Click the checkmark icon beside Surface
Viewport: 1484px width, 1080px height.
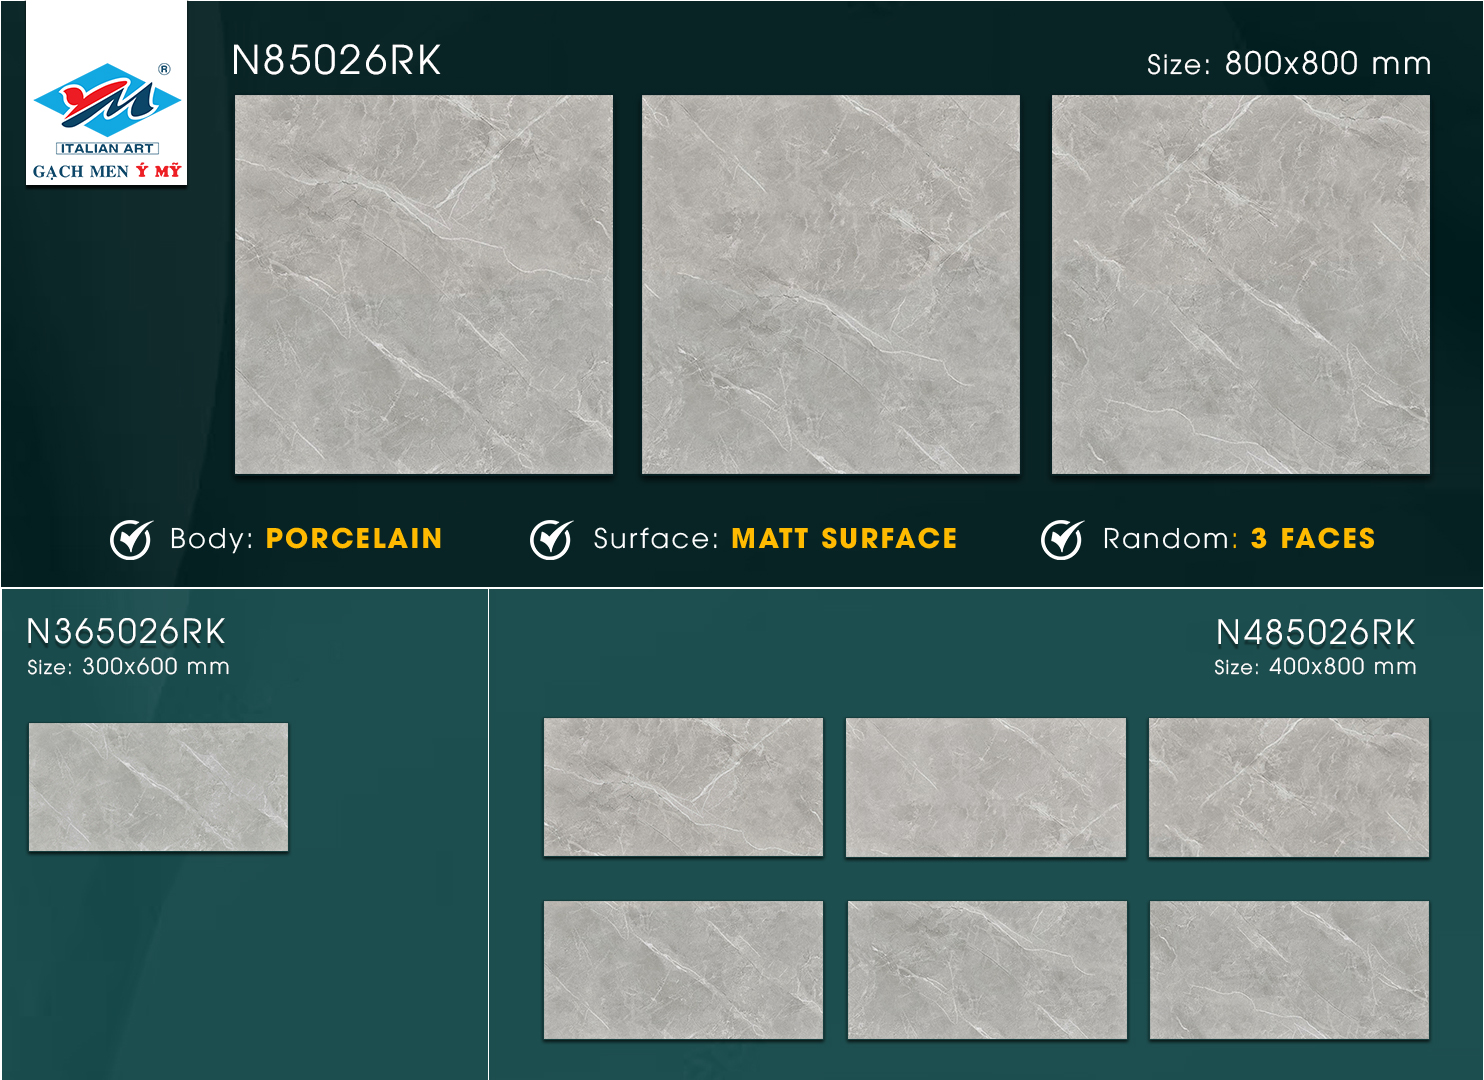551,539
